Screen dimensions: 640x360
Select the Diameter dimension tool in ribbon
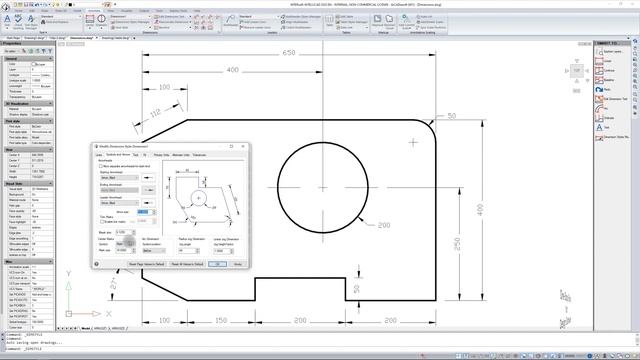(101, 22)
